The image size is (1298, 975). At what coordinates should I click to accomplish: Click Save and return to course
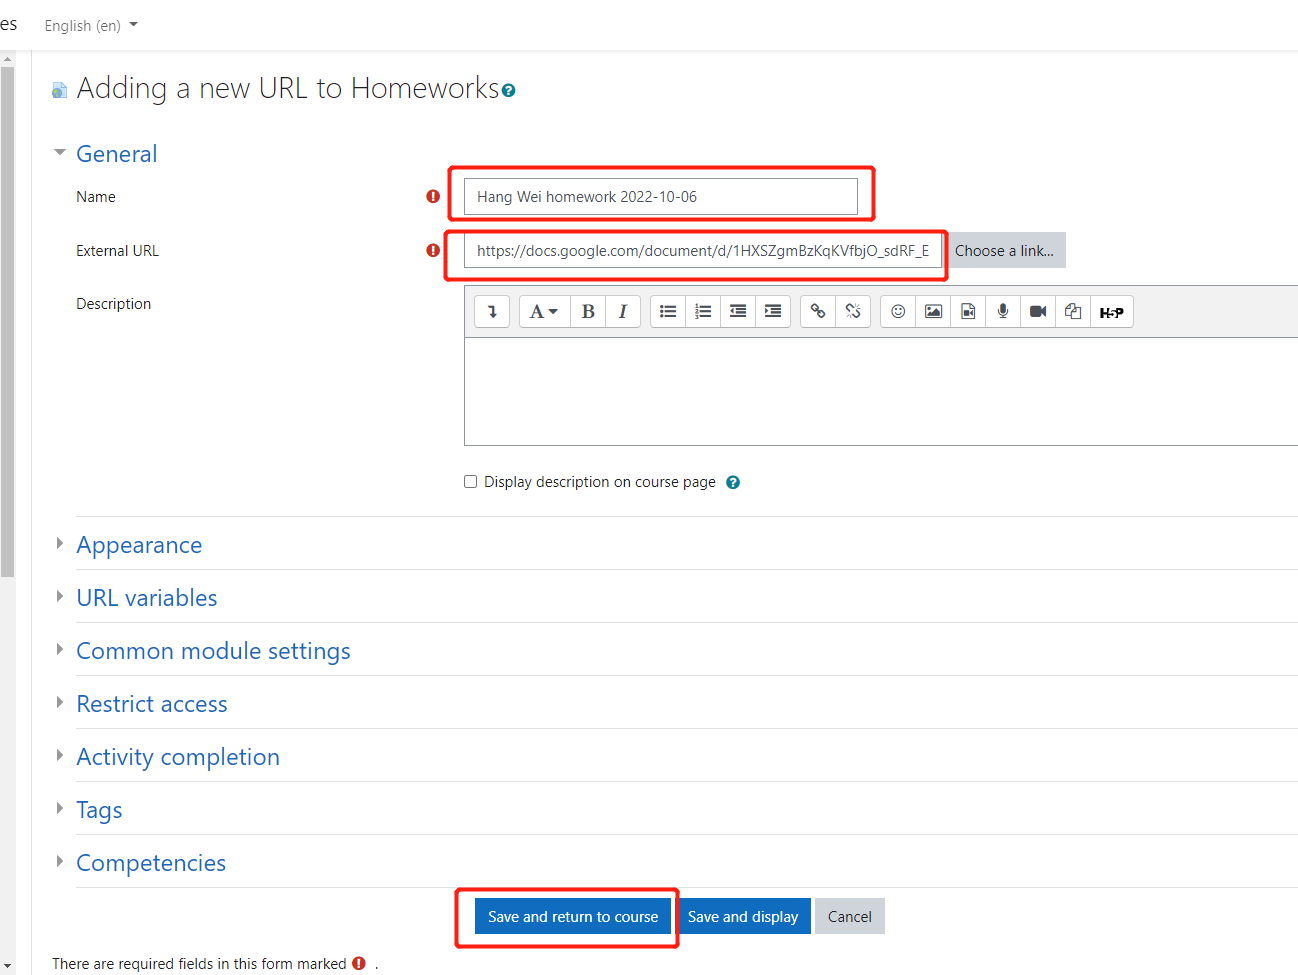[x=572, y=916]
